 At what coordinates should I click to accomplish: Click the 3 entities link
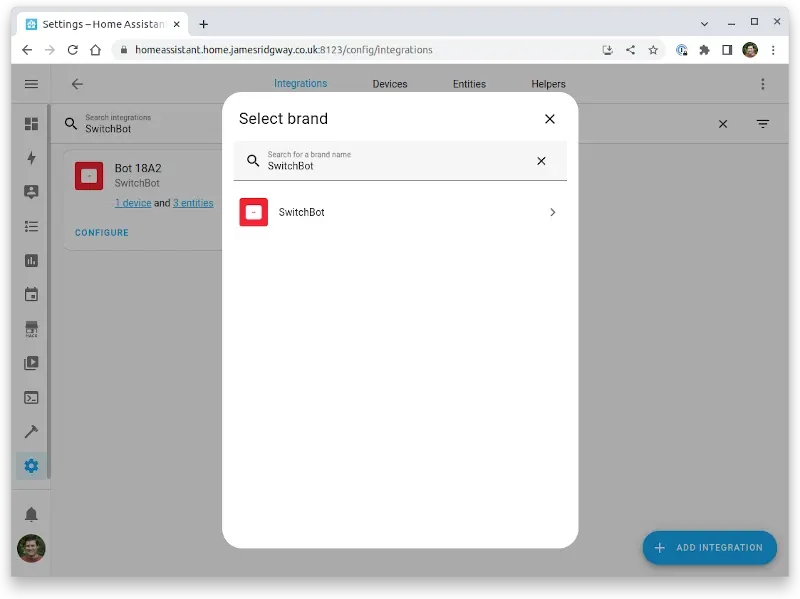193,203
